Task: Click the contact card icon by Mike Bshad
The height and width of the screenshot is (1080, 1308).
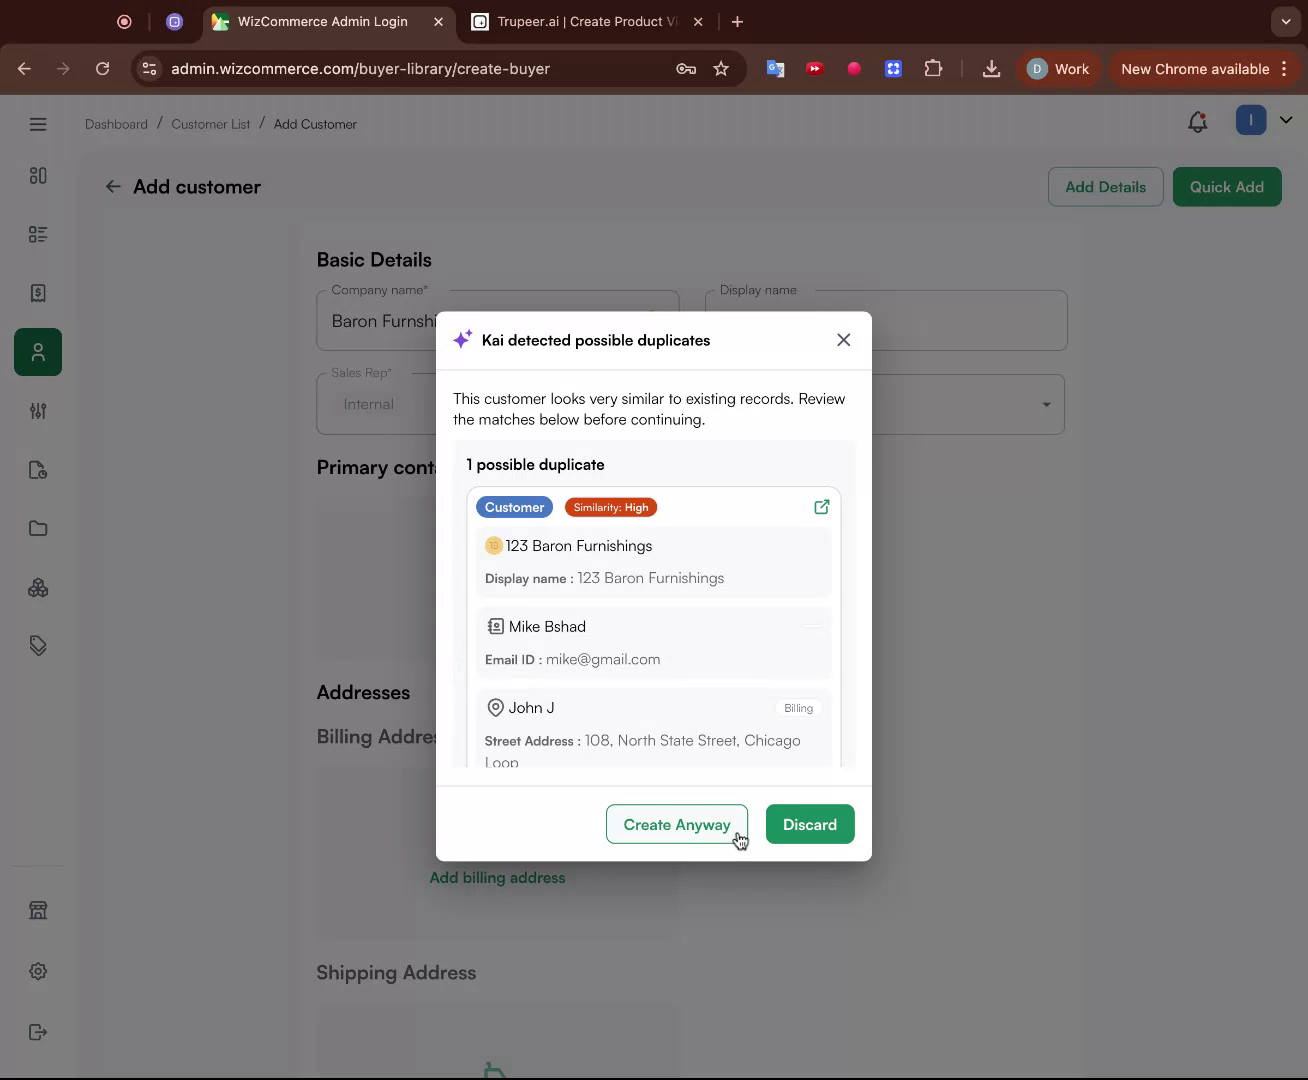Action: tap(495, 626)
